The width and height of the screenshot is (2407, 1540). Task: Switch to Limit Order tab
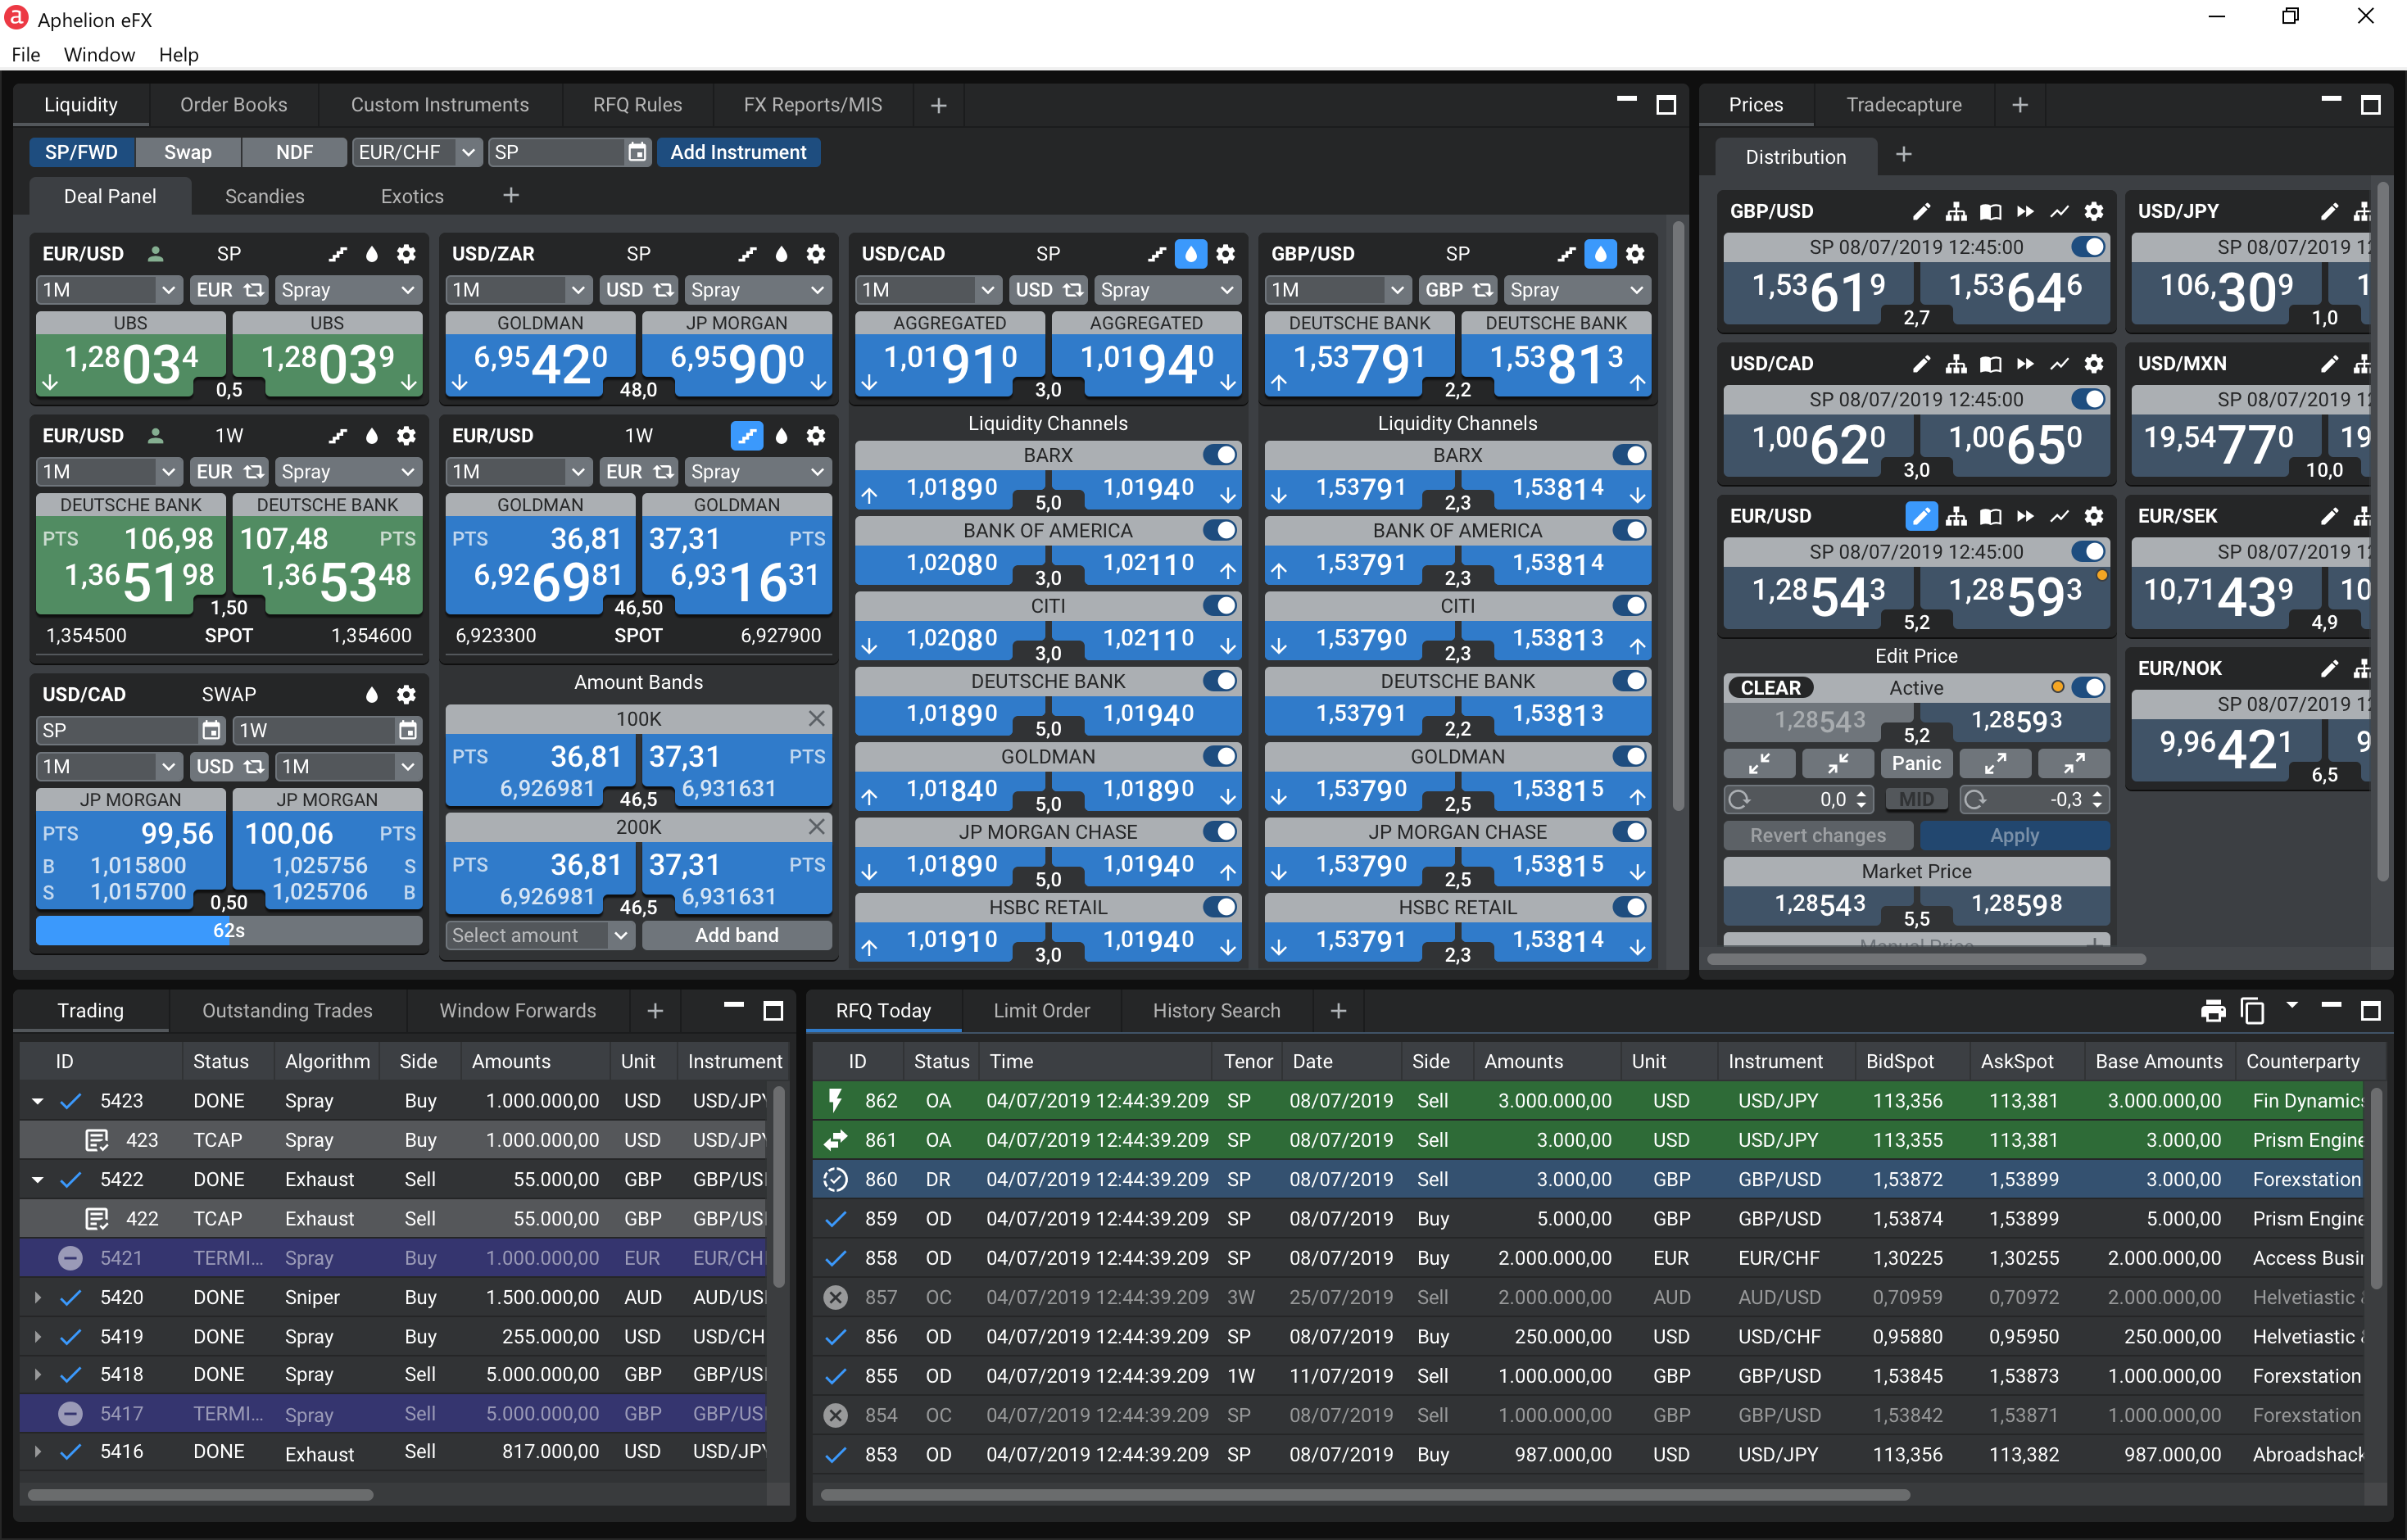click(1041, 1011)
